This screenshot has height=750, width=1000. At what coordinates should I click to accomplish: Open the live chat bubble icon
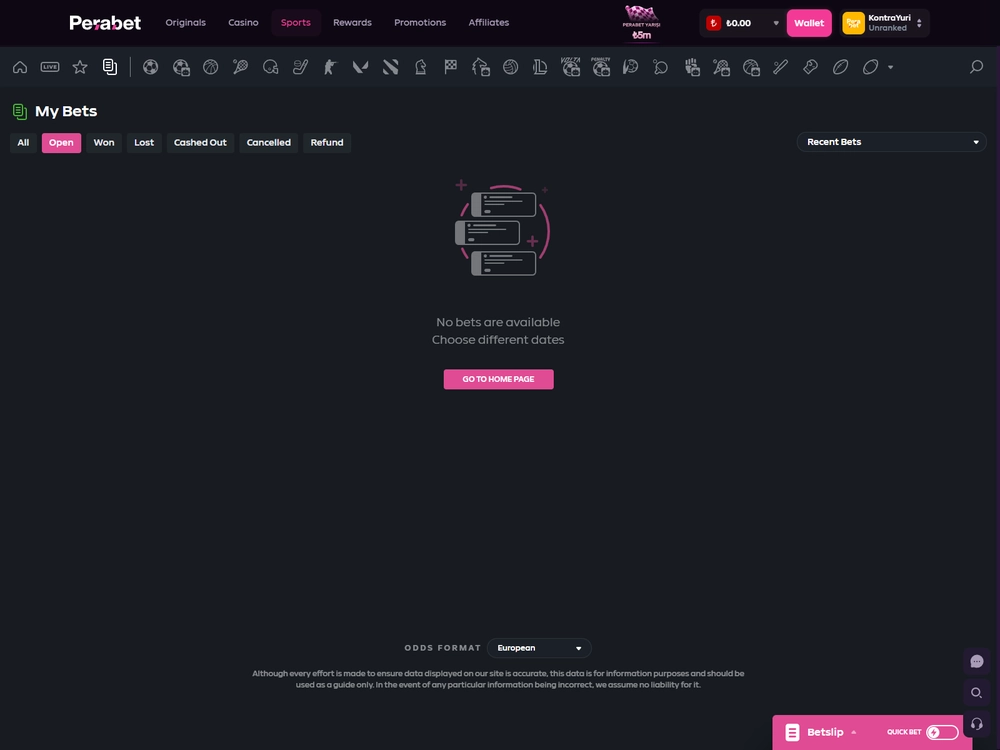point(976,661)
